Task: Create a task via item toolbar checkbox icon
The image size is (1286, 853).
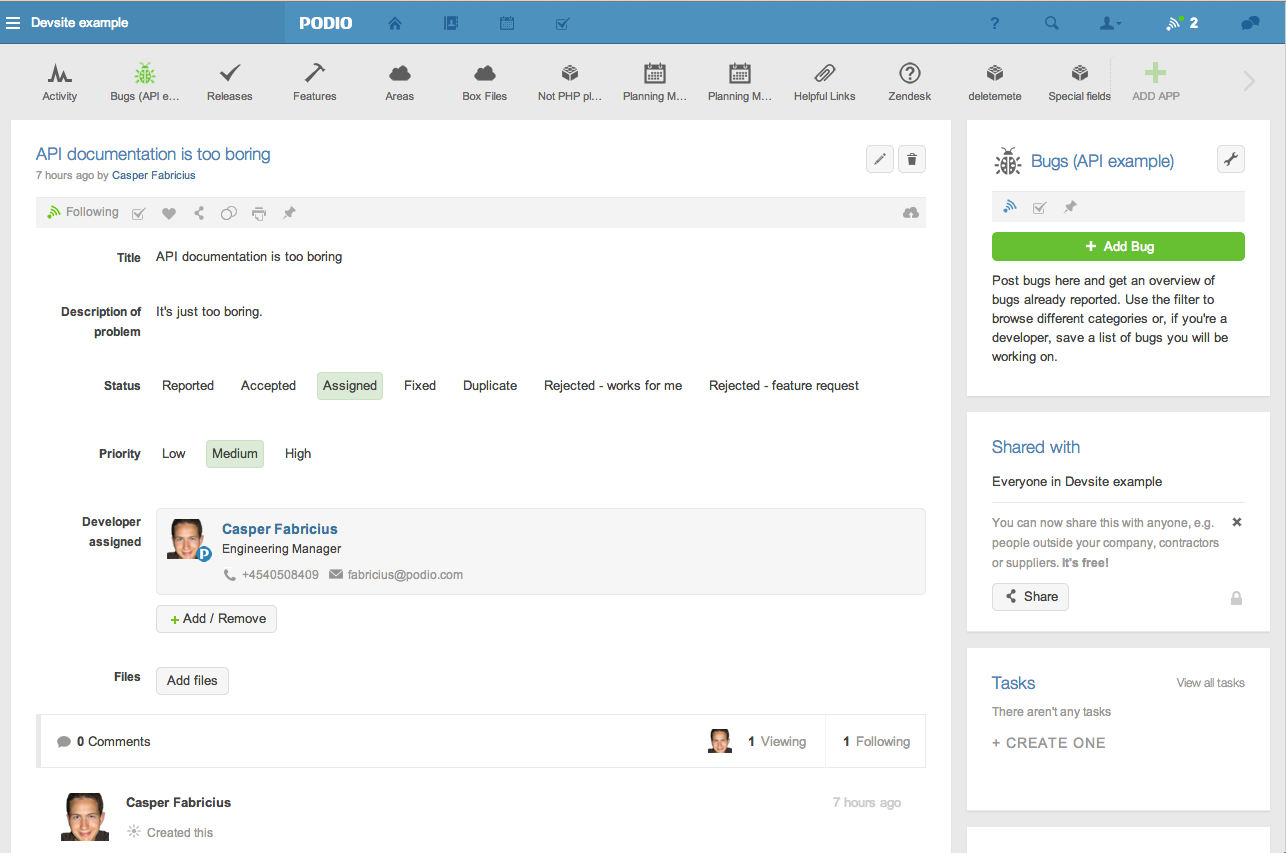Action: 139,213
